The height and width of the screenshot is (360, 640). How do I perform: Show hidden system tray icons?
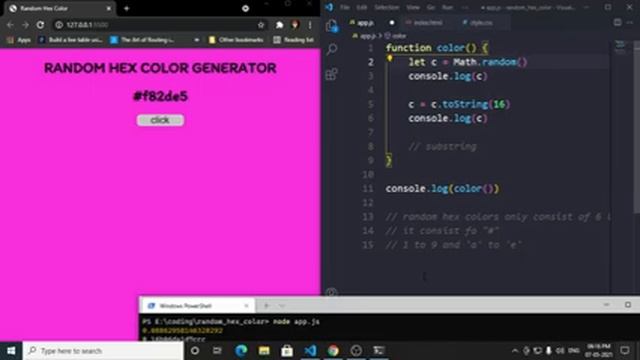click(515, 351)
